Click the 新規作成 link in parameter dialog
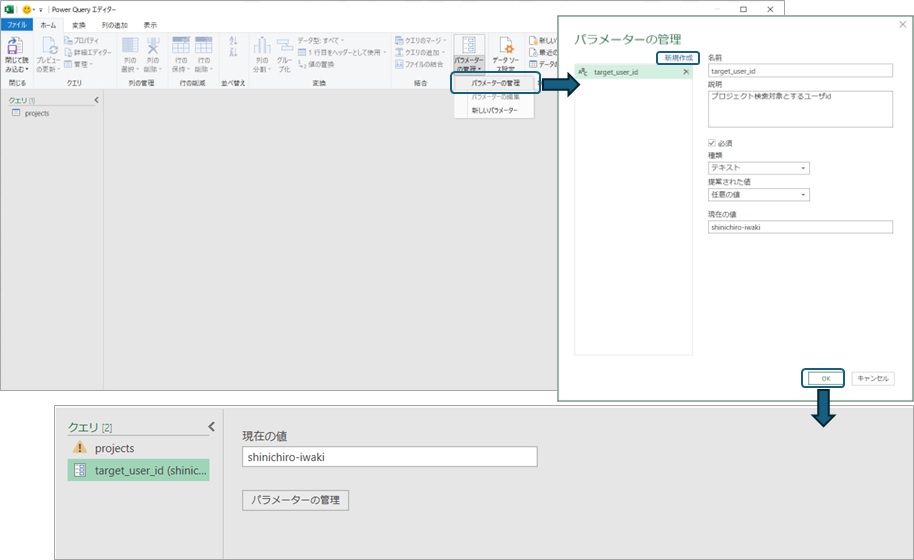The height and width of the screenshot is (560, 914). [x=677, y=58]
